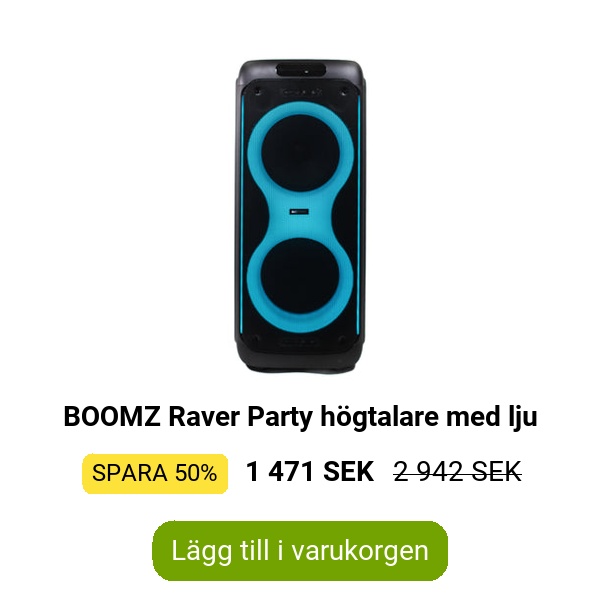Select the yellow SPARA 50% badge
This screenshot has height=600, width=600.
pos(155,473)
